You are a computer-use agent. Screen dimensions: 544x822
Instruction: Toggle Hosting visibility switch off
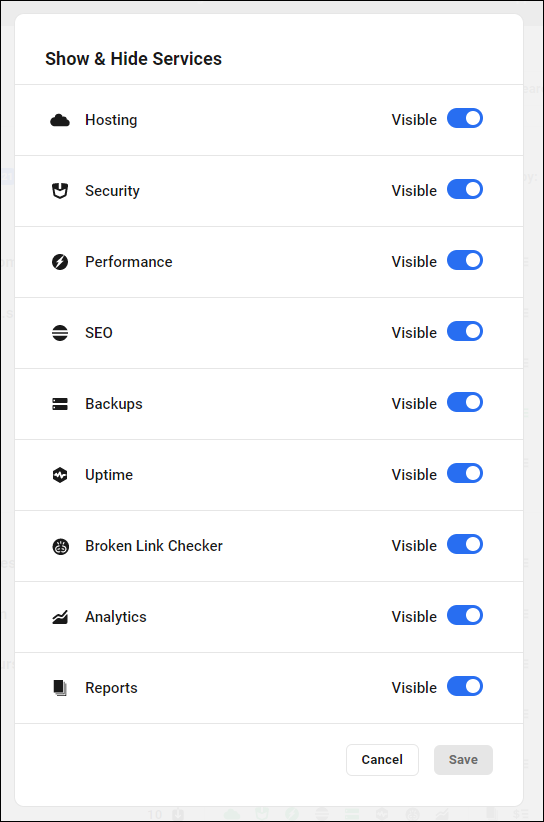pos(465,118)
